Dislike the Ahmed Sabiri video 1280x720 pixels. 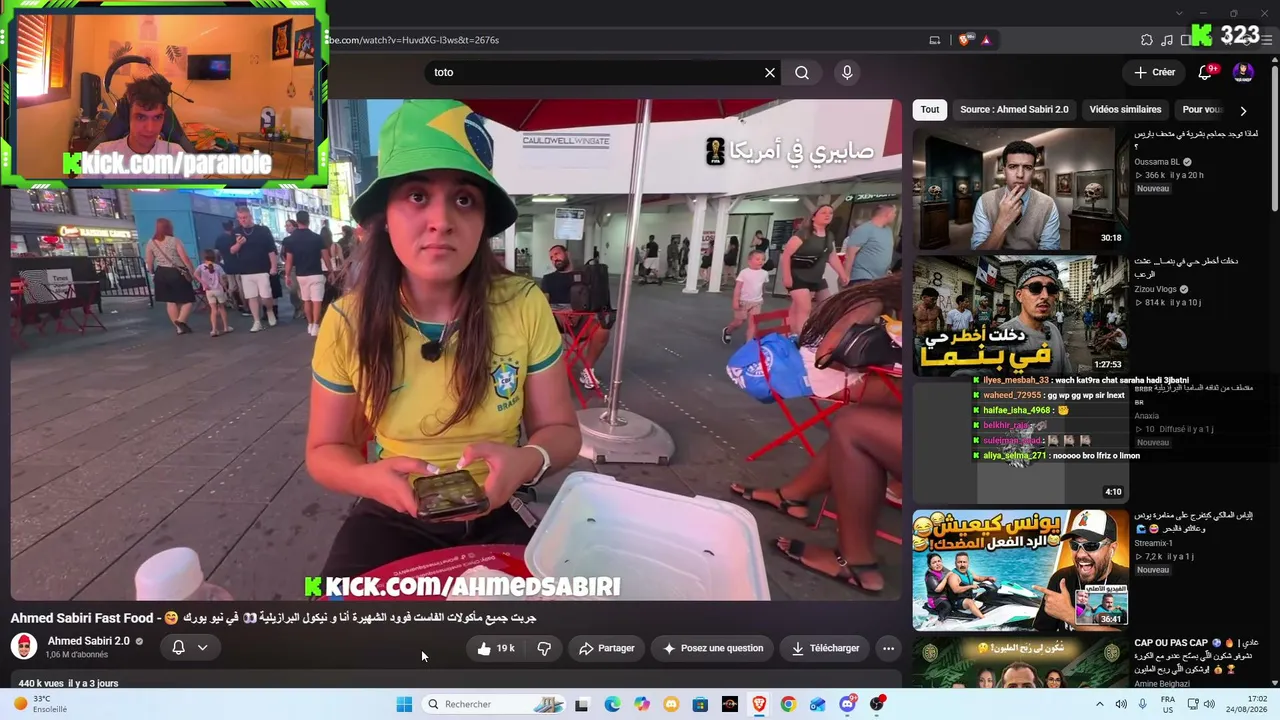pyautogui.click(x=544, y=648)
